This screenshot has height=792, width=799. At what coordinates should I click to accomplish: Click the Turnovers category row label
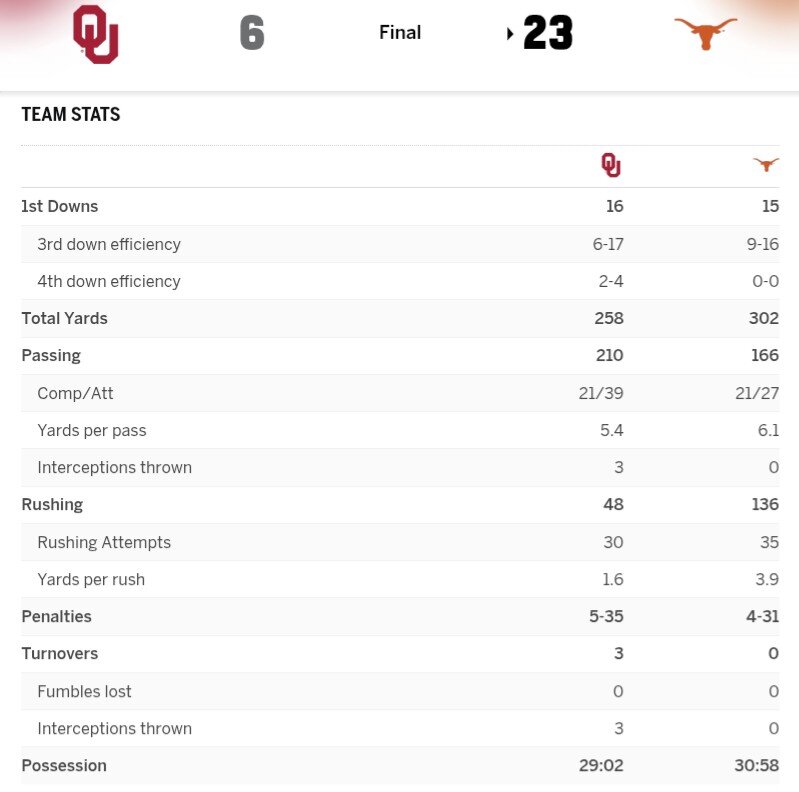[60, 653]
